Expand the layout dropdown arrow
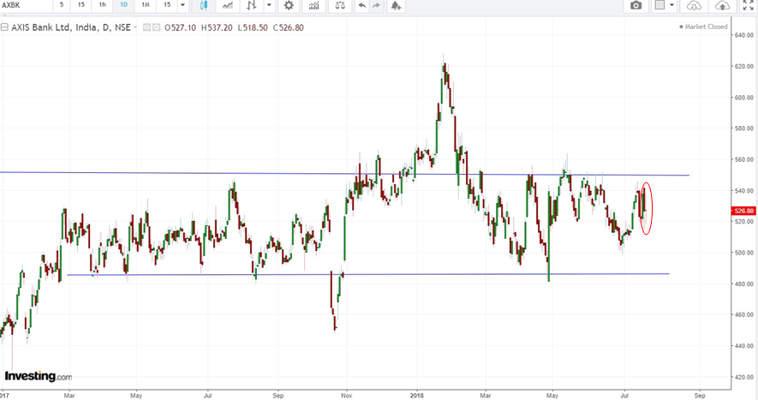 pyautogui.click(x=671, y=5)
